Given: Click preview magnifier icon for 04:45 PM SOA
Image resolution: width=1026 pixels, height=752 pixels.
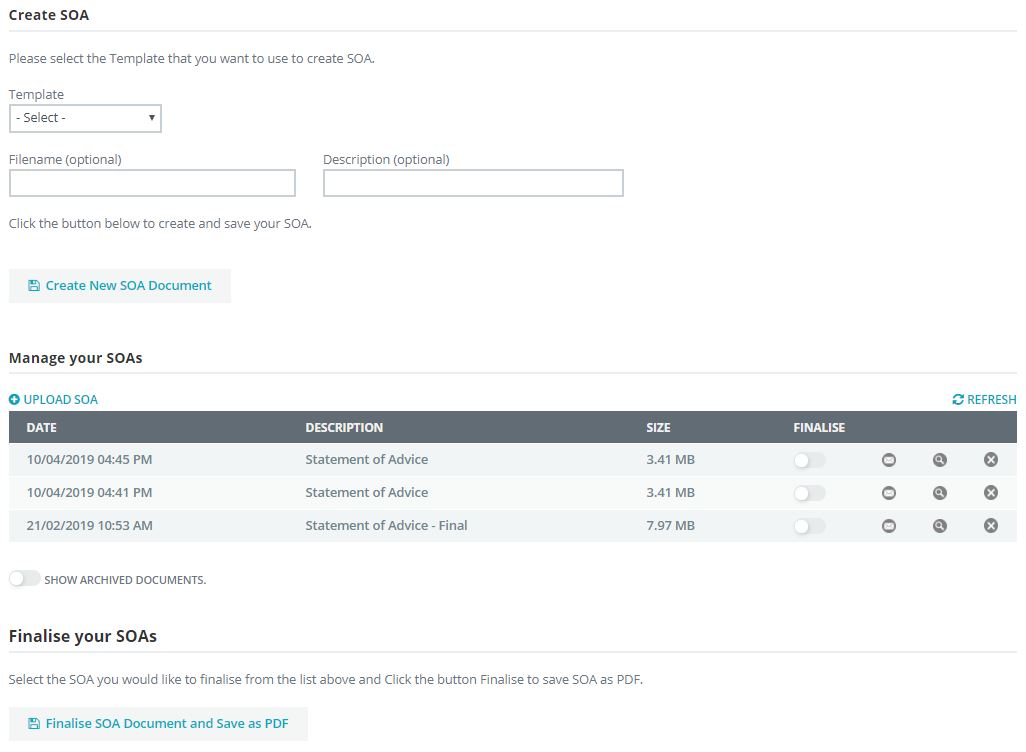Looking at the screenshot, I should [x=939, y=460].
